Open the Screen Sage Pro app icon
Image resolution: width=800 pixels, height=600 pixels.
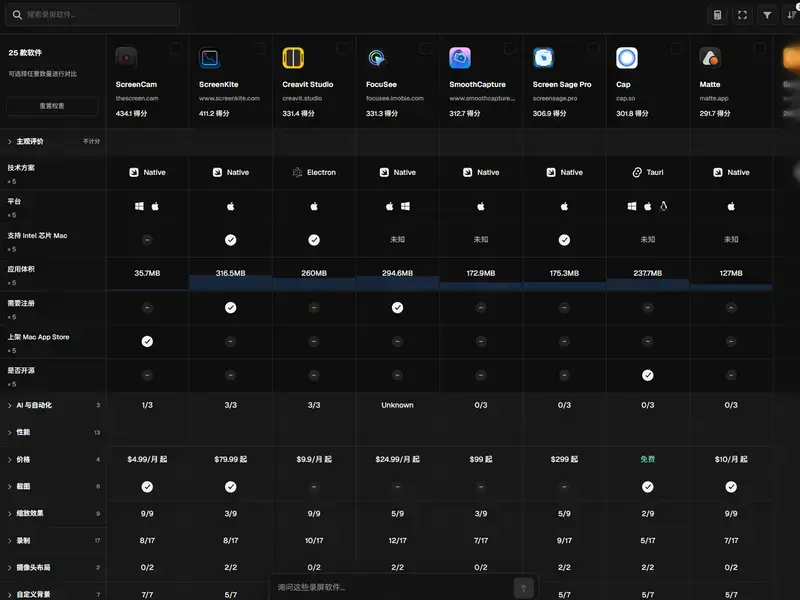pos(543,58)
